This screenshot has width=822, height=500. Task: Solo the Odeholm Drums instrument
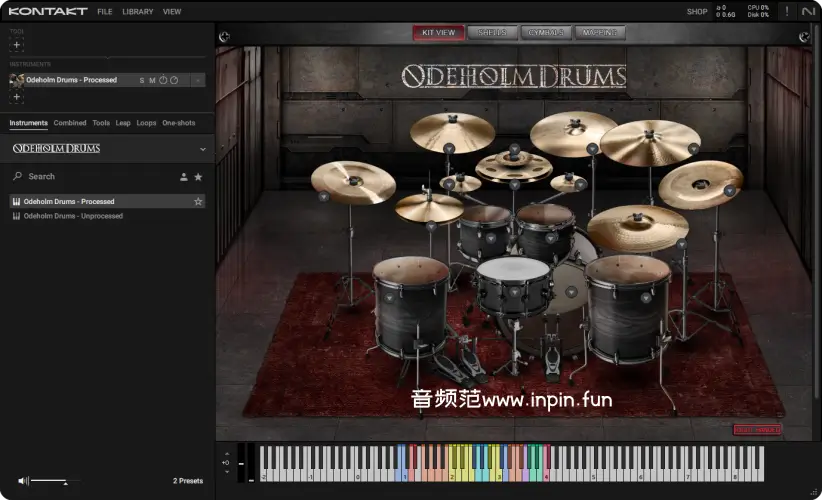click(x=142, y=80)
